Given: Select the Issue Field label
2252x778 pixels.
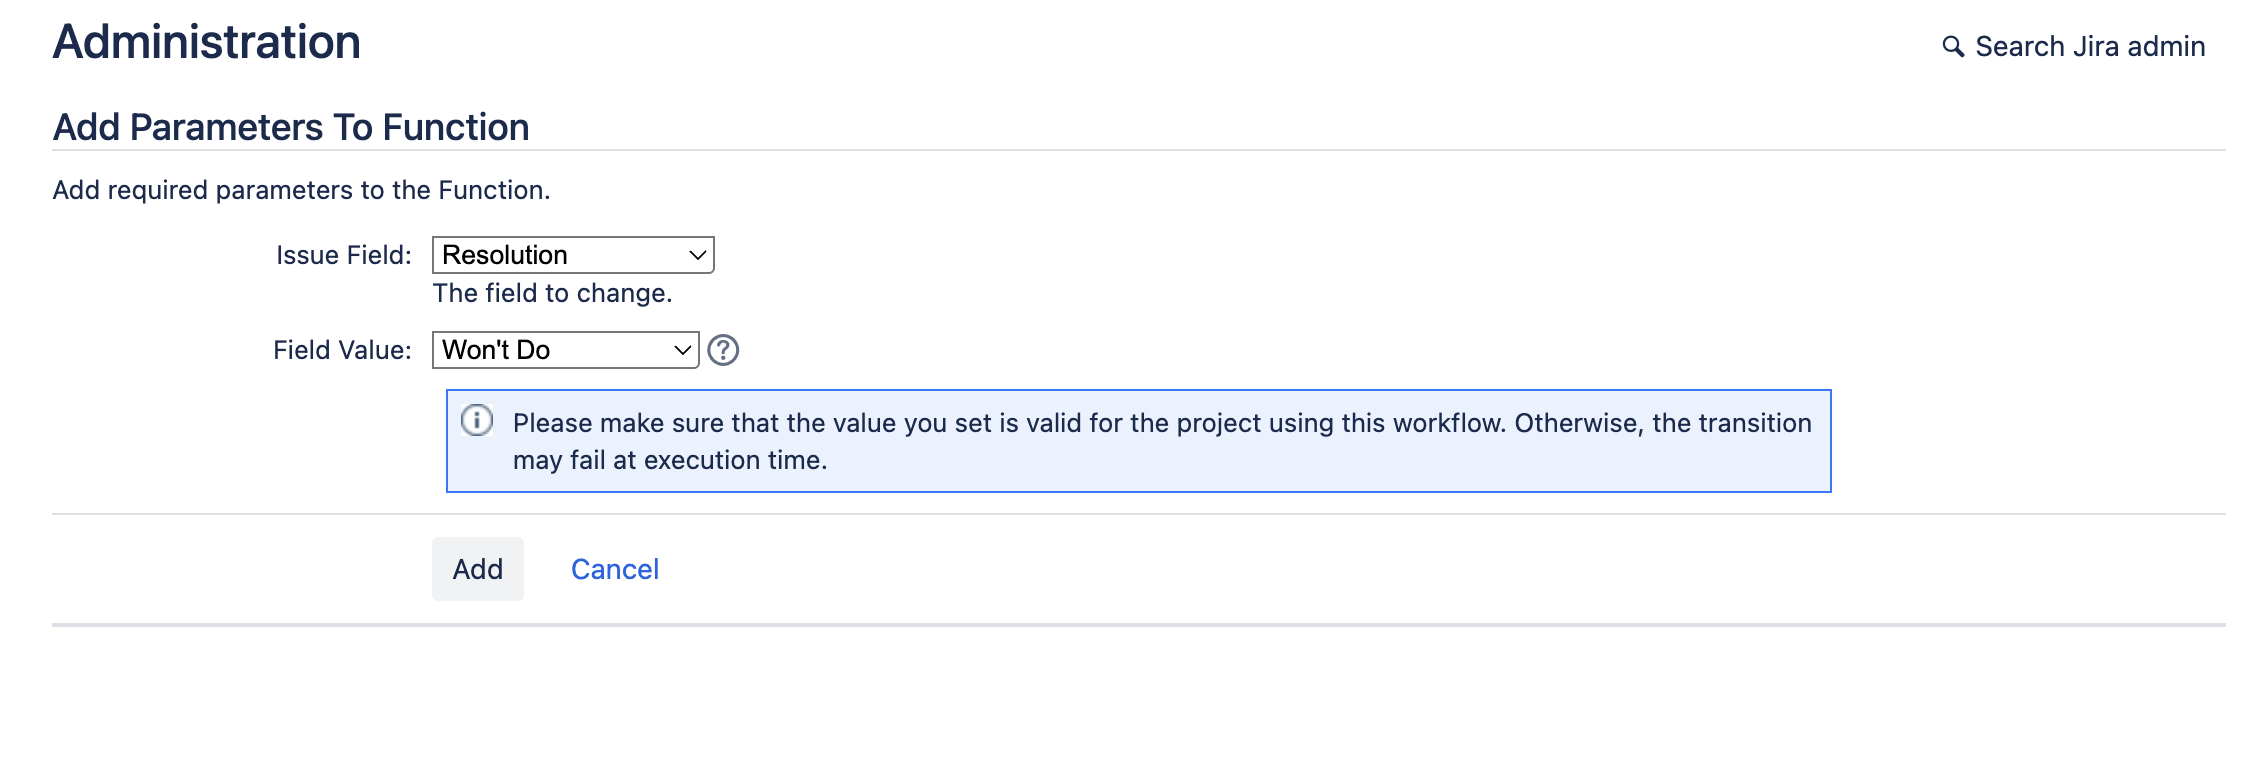Looking at the screenshot, I should (x=343, y=254).
